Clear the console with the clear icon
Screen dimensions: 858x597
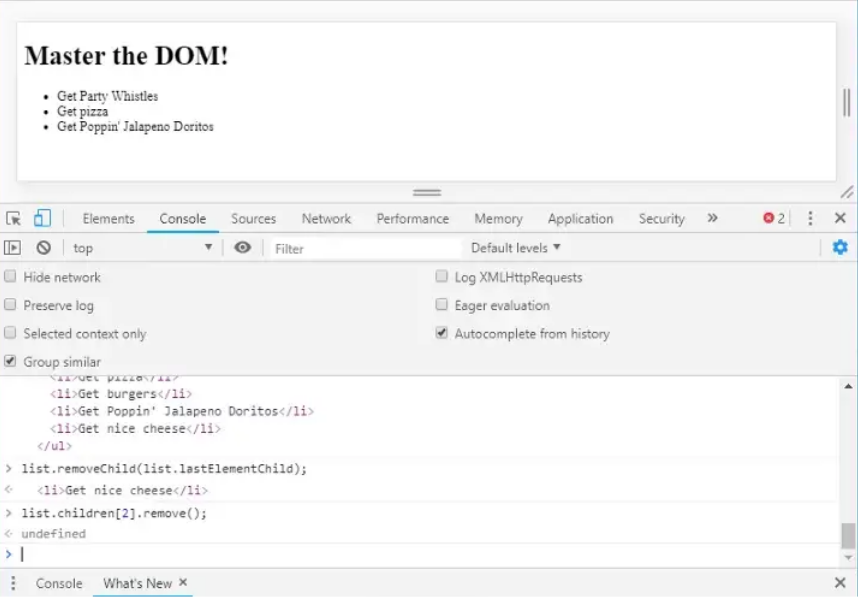coord(43,248)
